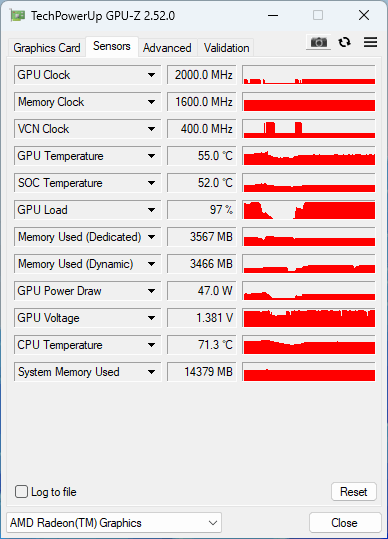Open the CPU Temperature sensor dropdown
The width and height of the screenshot is (388, 539).
[x=151, y=345]
